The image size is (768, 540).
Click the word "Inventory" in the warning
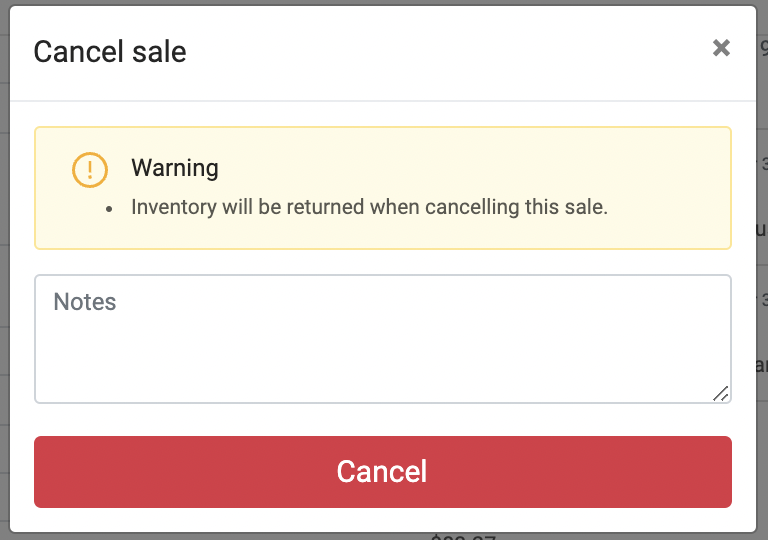click(172, 208)
